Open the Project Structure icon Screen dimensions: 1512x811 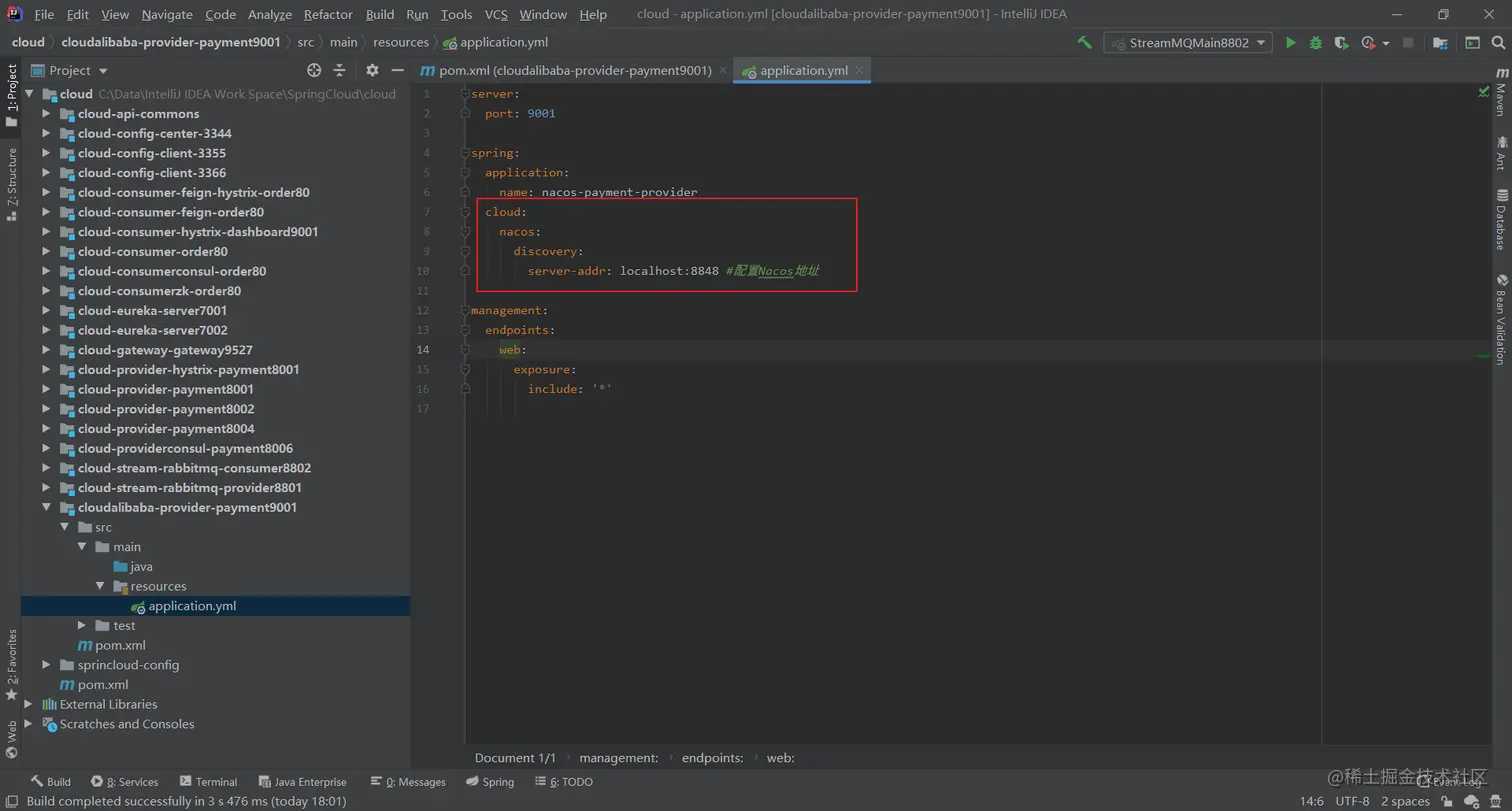(1440, 43)
